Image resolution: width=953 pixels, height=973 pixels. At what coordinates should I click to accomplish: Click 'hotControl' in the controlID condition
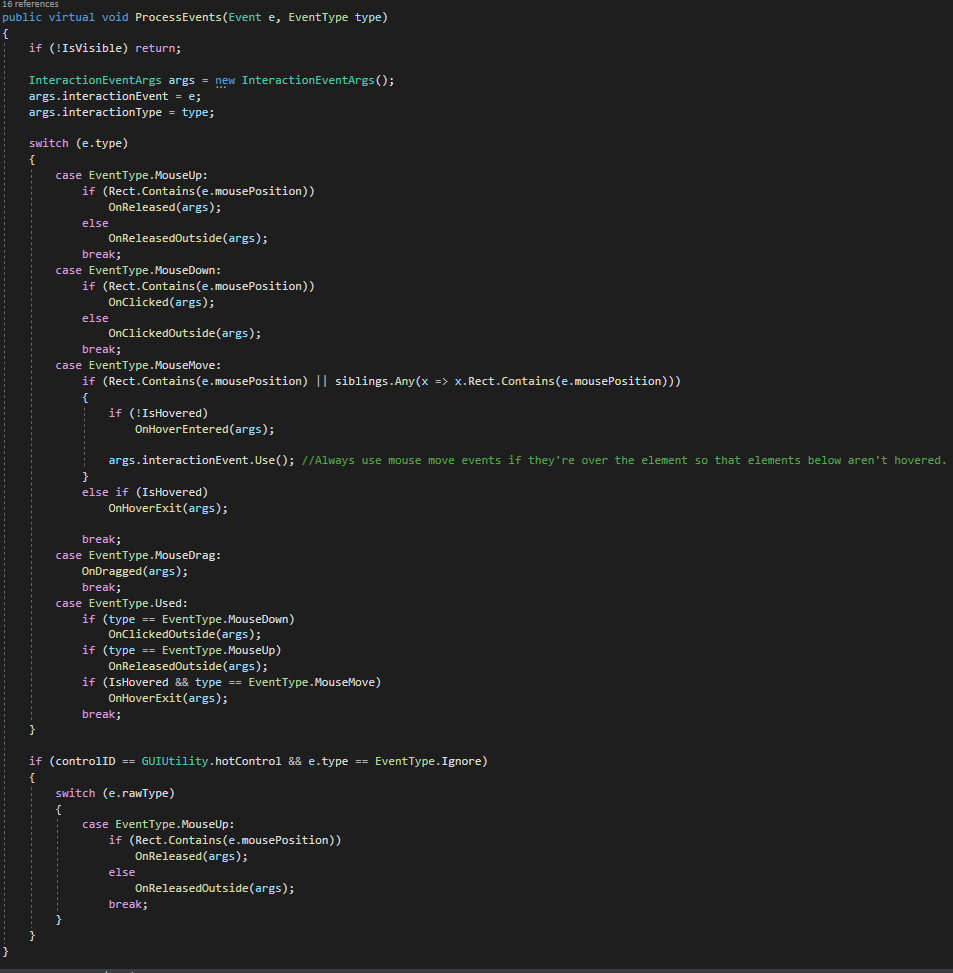coord(248,761)
